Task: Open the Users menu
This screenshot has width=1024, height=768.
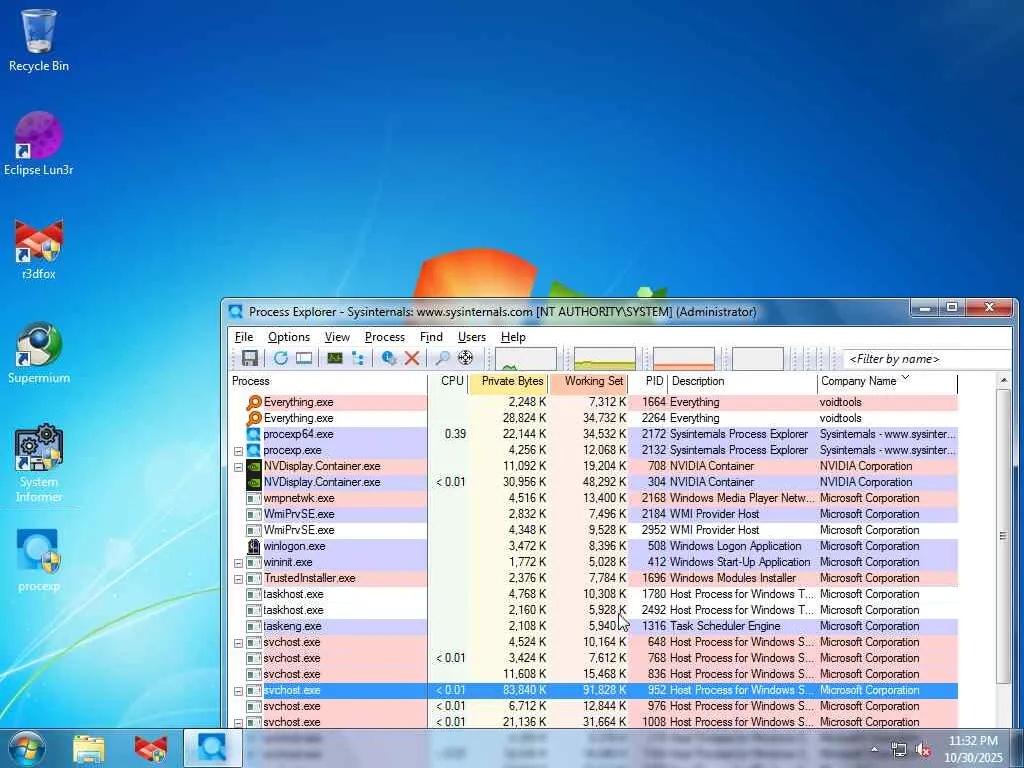Action: pyautogui.click(x=472, y=337)
